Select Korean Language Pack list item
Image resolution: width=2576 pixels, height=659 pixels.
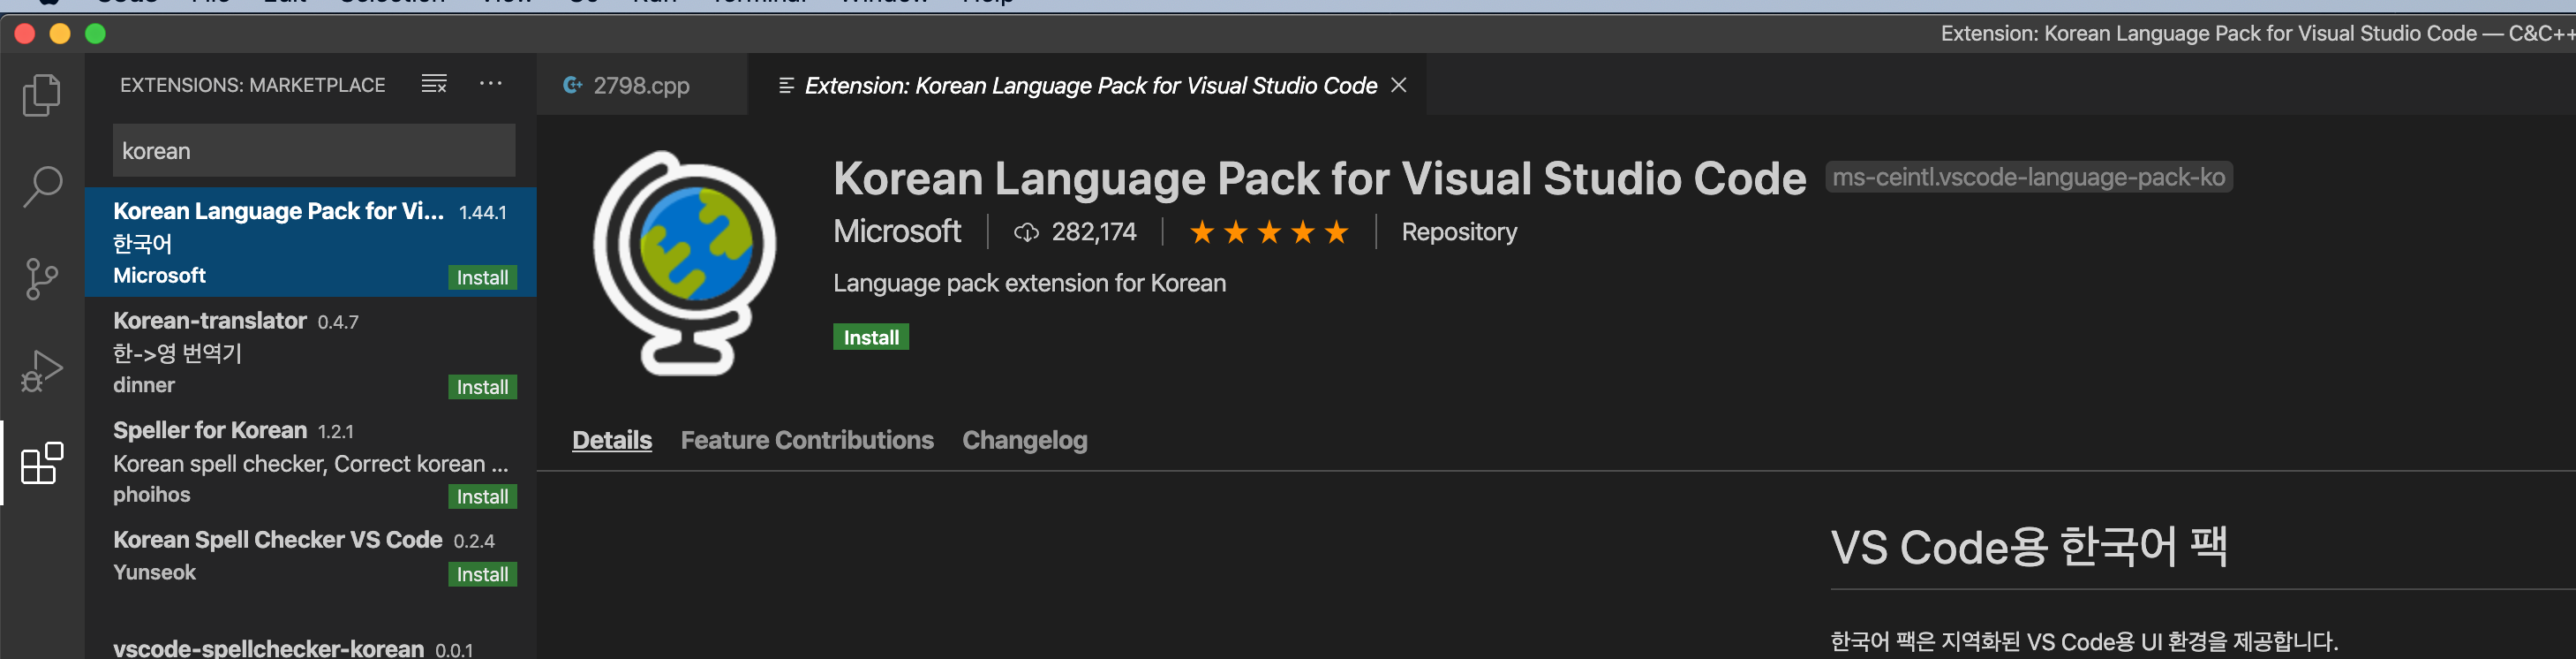(x=310, y=242)
